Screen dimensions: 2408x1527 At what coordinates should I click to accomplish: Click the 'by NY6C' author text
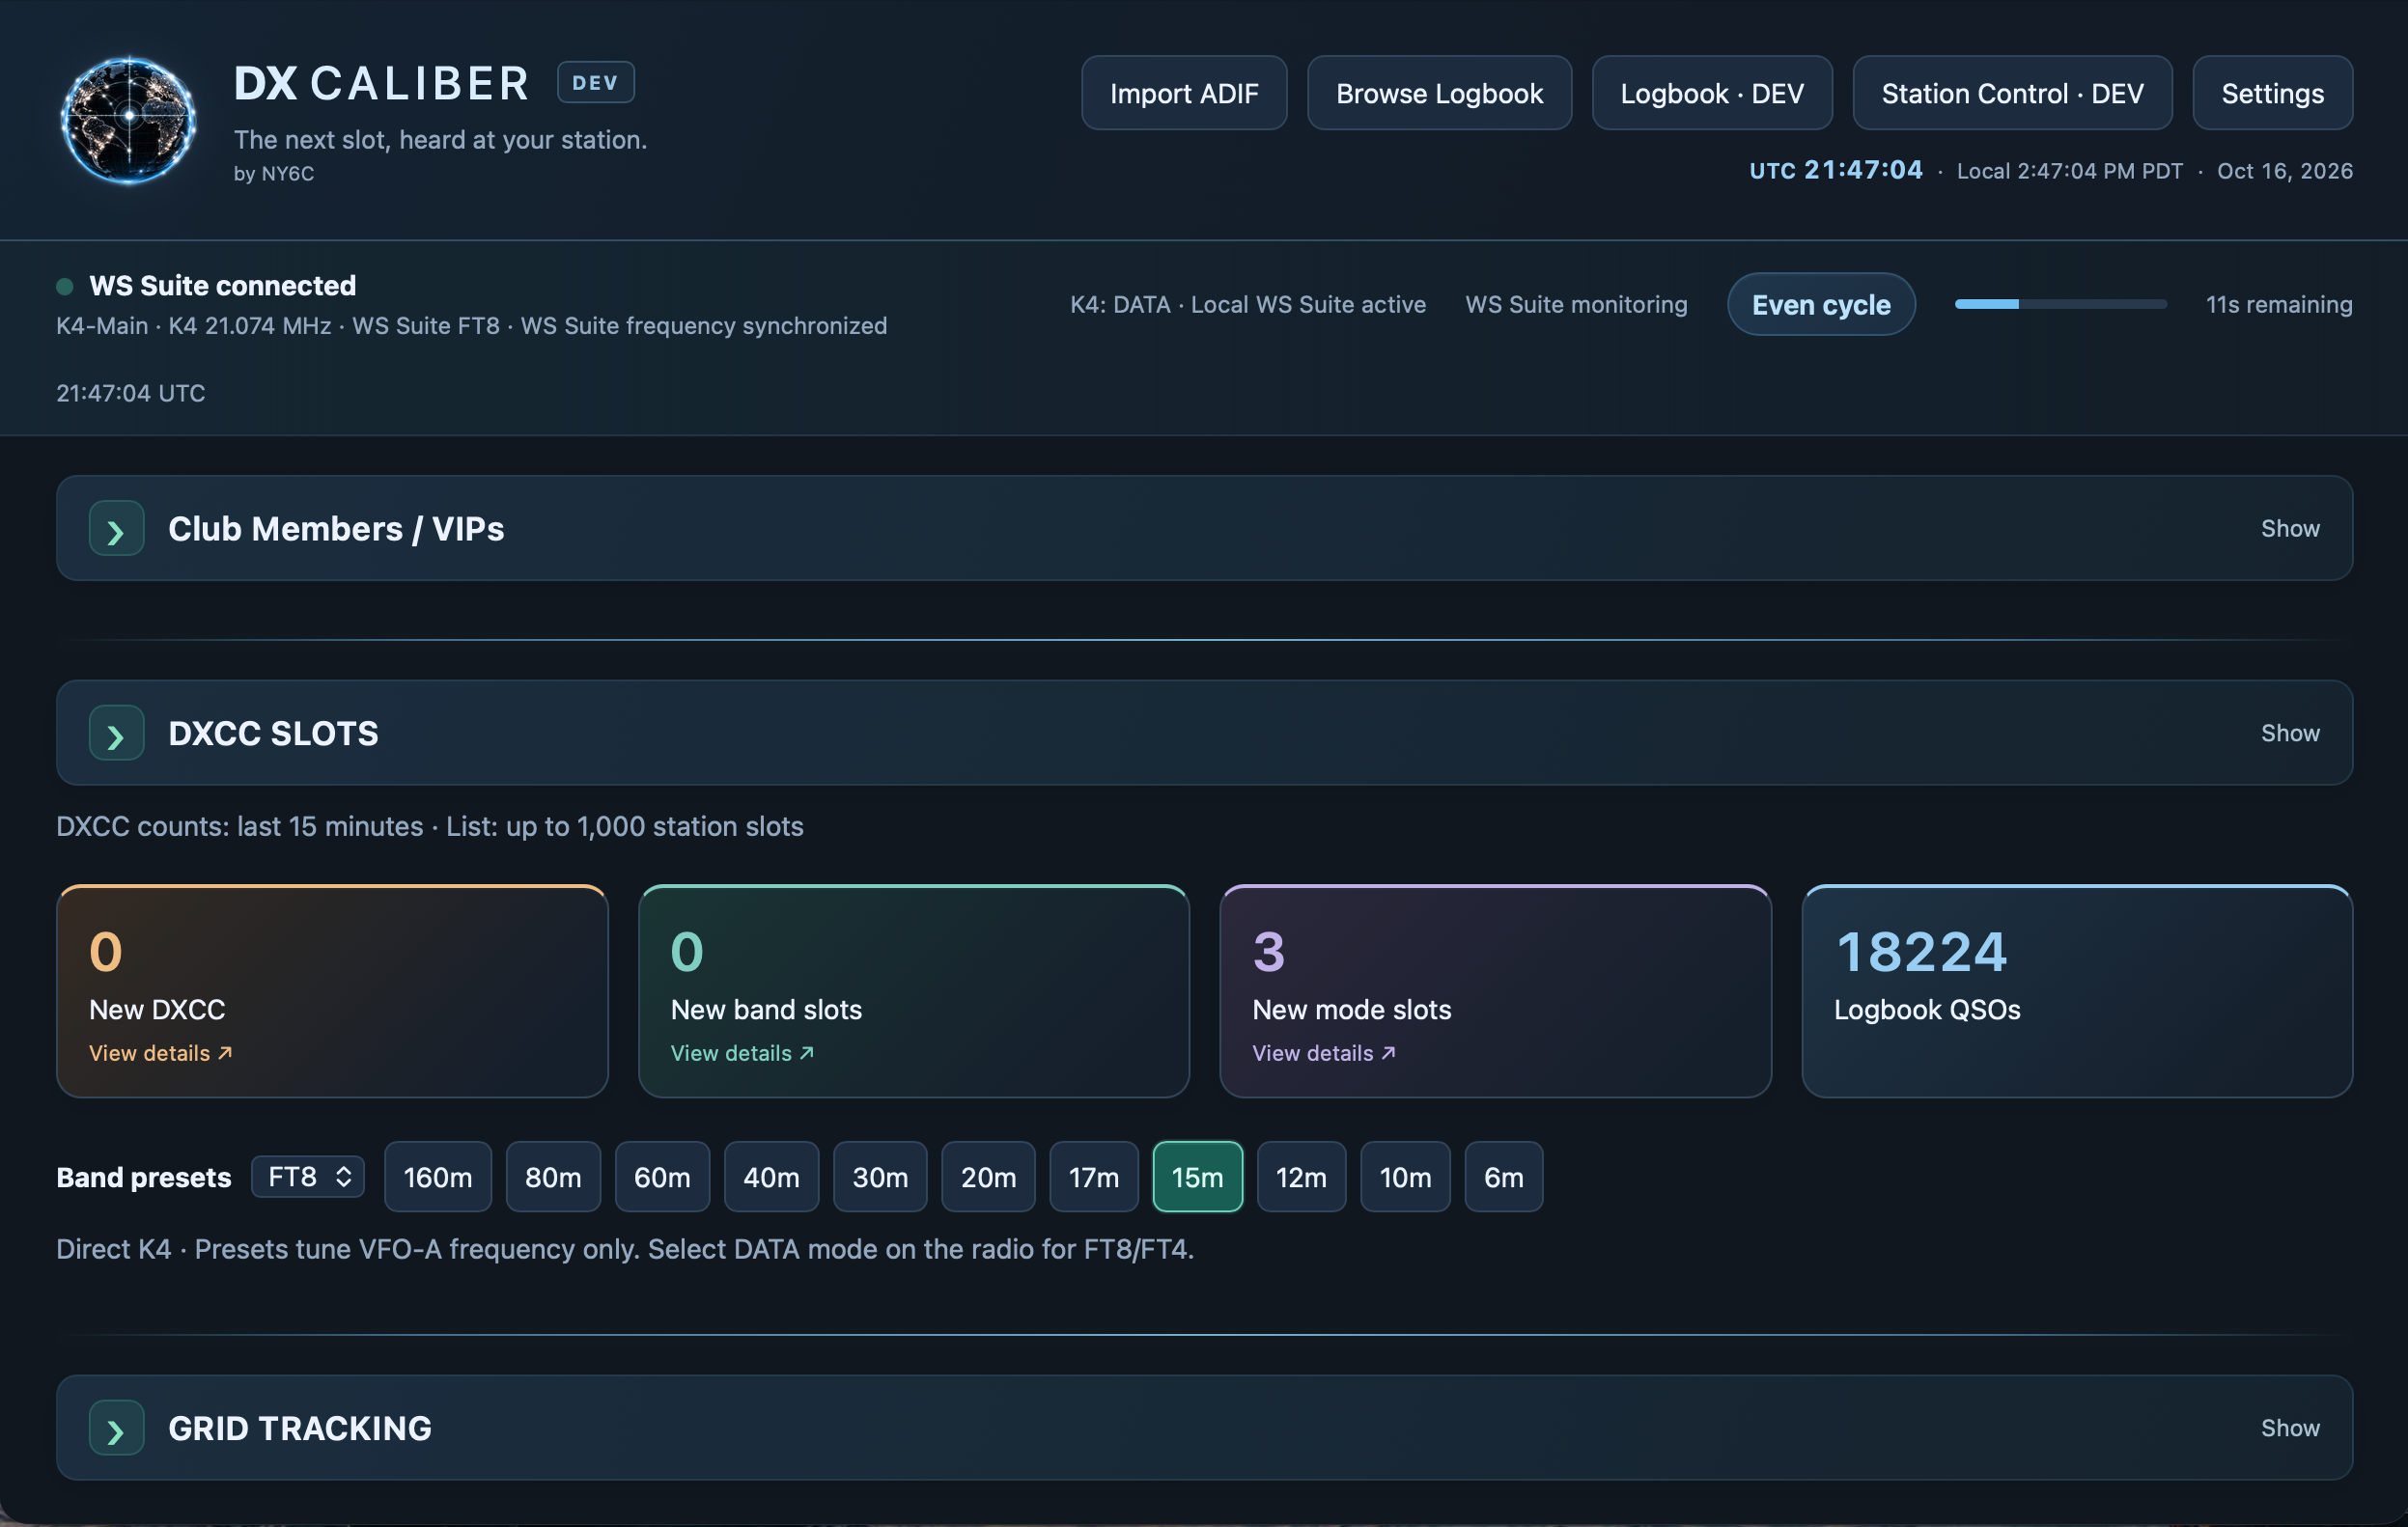274,174
